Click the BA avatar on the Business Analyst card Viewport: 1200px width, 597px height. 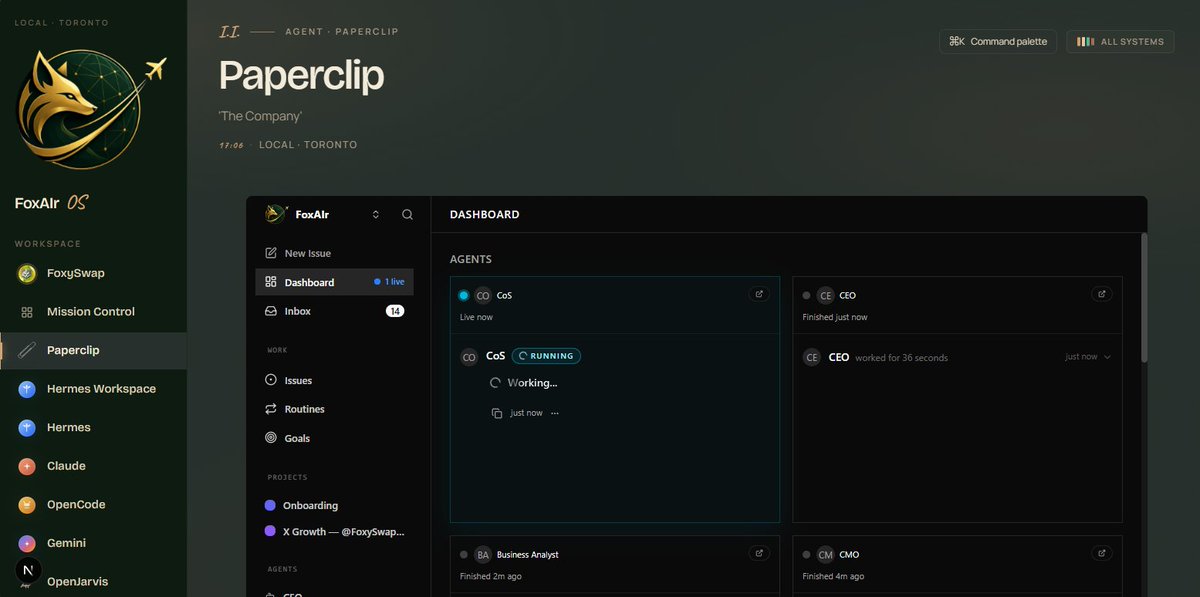483,554
